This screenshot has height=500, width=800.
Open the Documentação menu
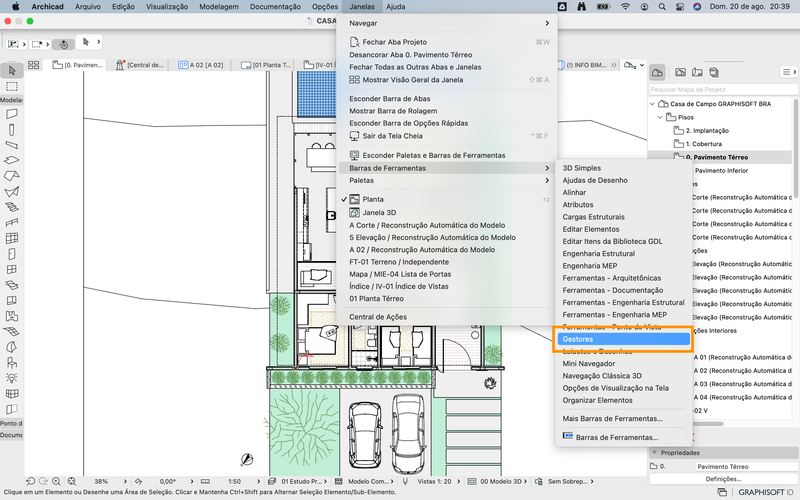pos(275,7)
